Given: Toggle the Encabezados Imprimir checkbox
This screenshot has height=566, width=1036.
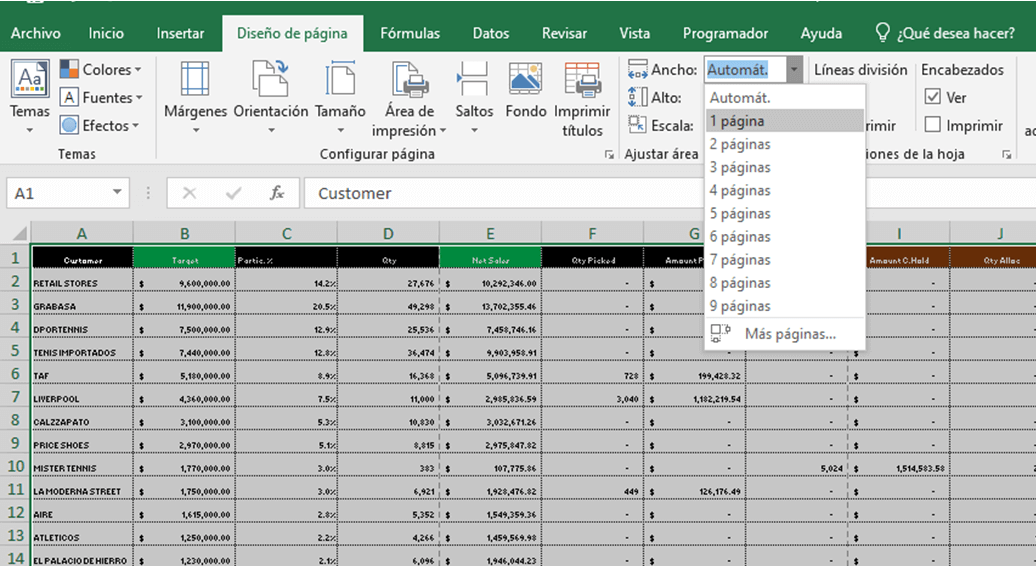Looking at the screenshot, I should 932,125.
